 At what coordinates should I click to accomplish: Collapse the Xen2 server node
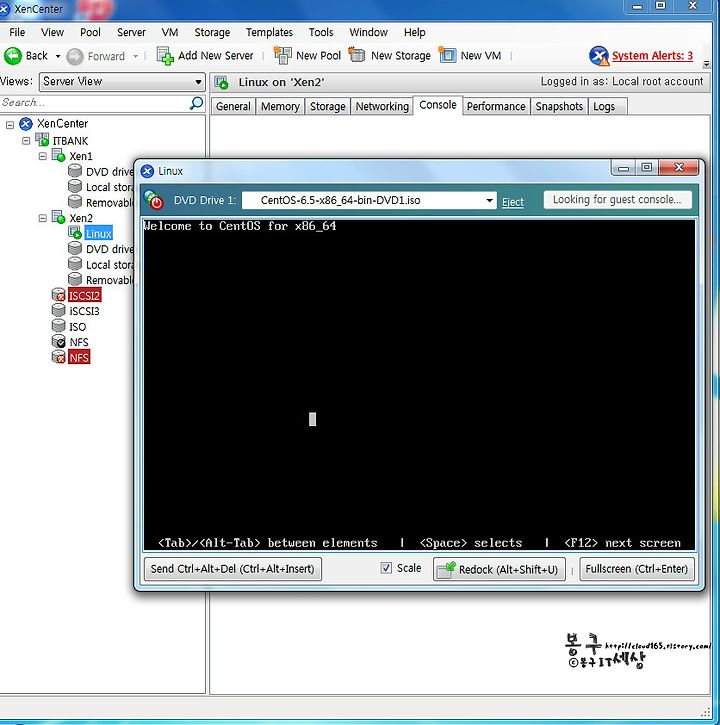pyautogui.click(x=43, y=218)
